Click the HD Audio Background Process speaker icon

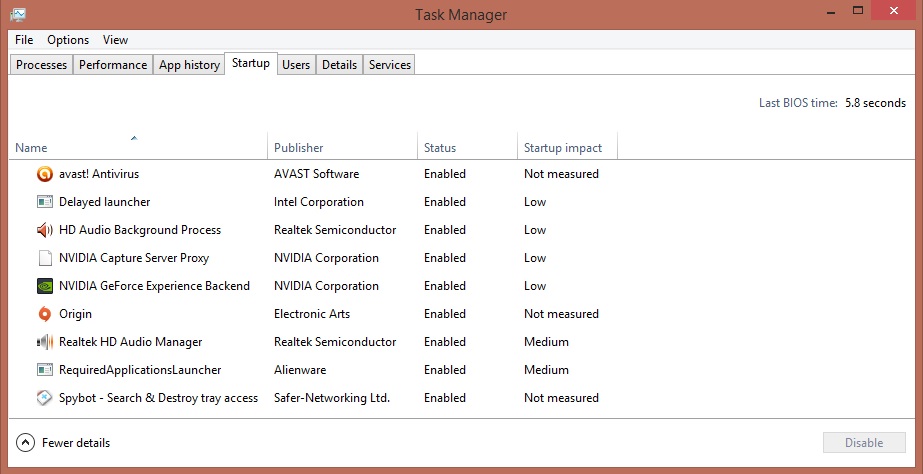45,230
